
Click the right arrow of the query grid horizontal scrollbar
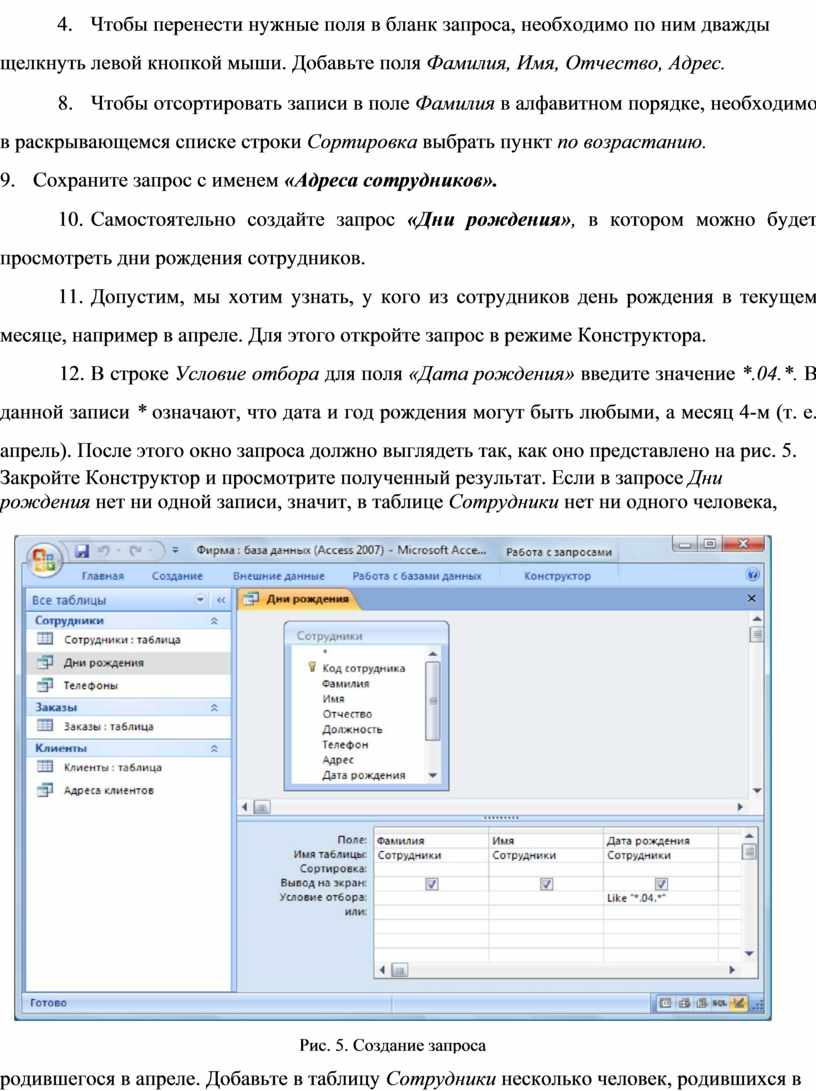pos(732,969)
